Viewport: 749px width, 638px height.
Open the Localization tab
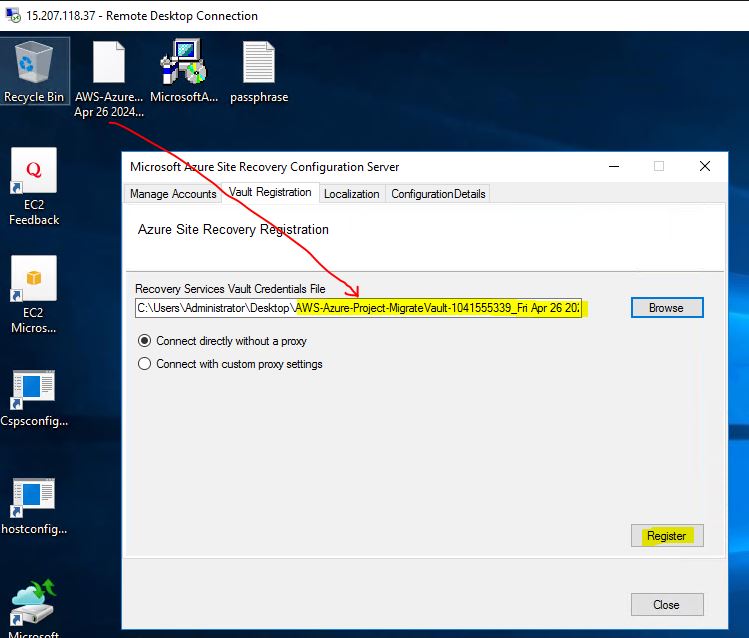(352, 194)
